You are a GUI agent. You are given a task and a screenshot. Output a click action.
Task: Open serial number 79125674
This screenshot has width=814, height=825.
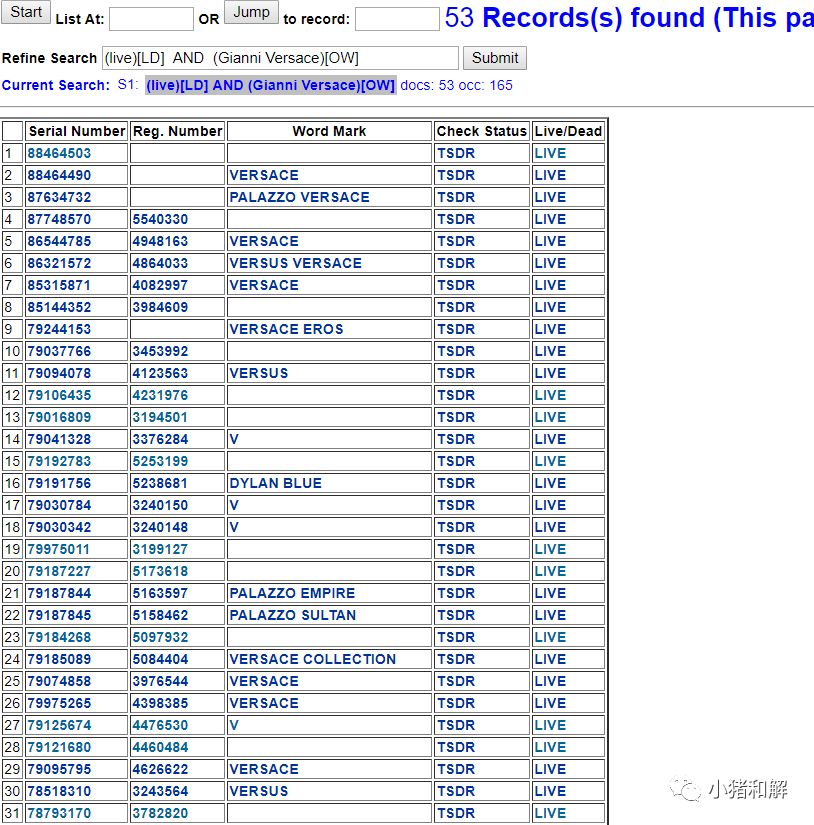(x=59, y=726)
